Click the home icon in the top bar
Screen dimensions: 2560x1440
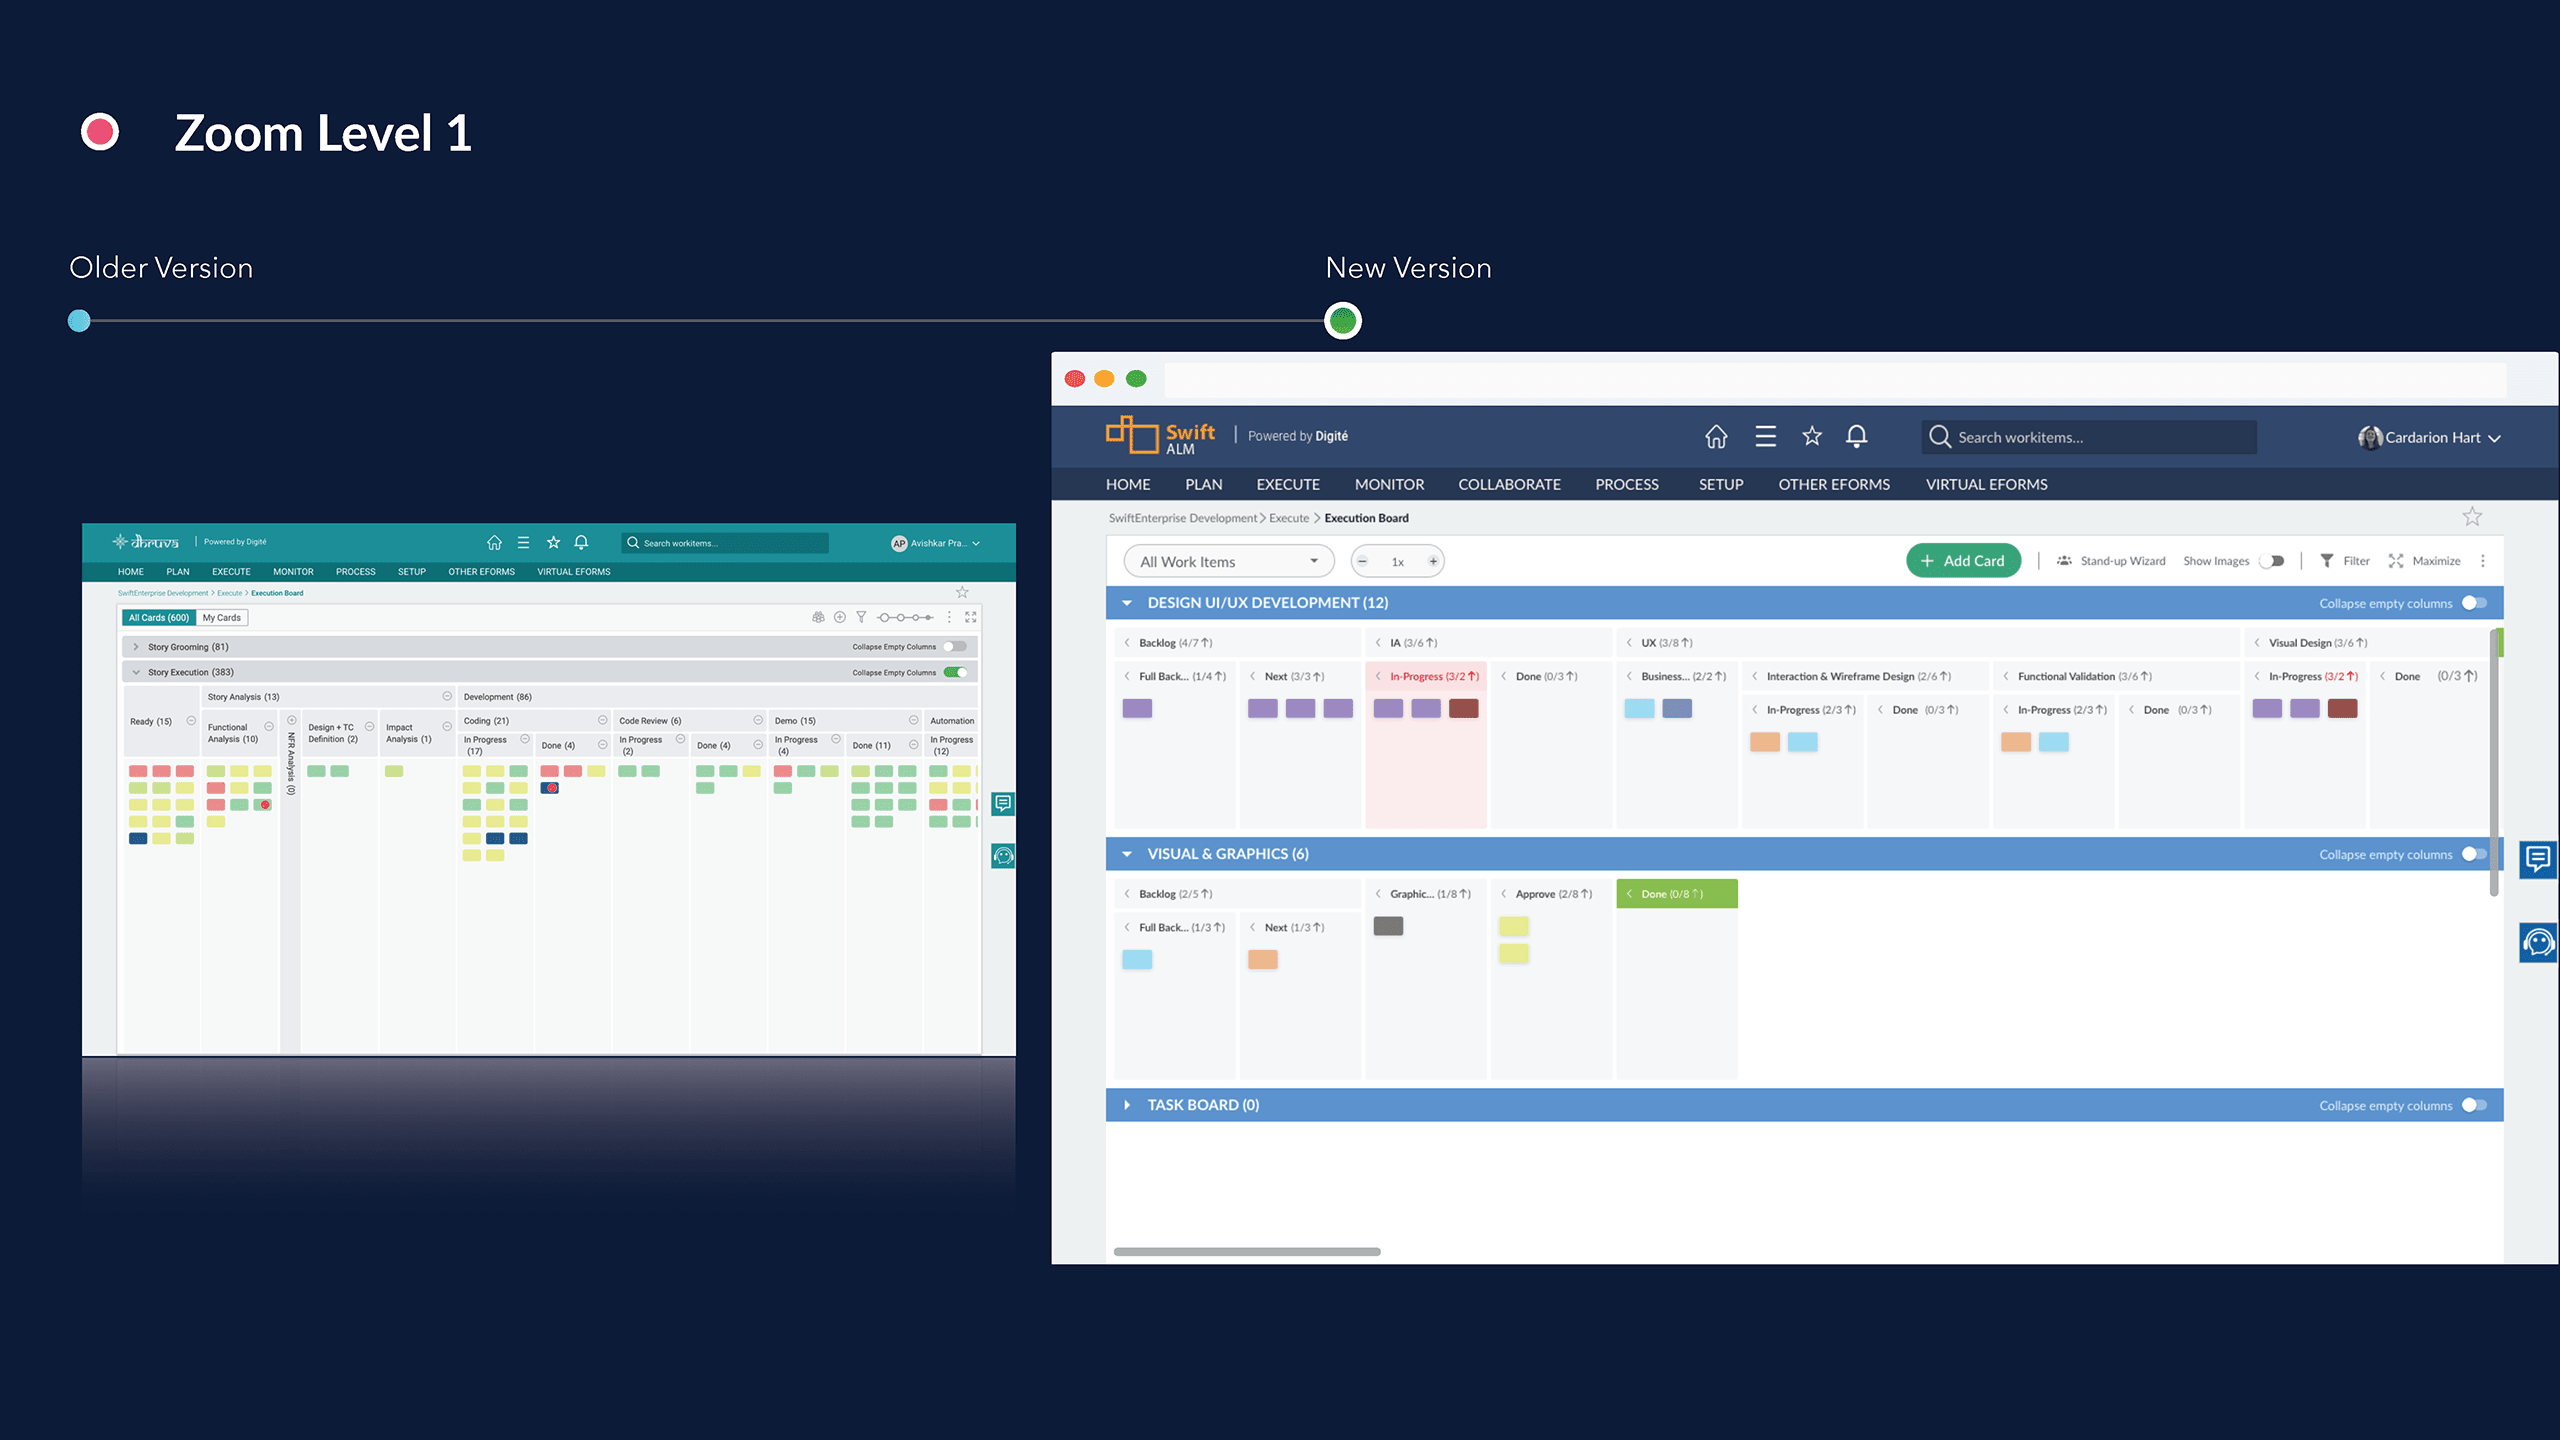pyautogui.click(x=1717, y=437)
